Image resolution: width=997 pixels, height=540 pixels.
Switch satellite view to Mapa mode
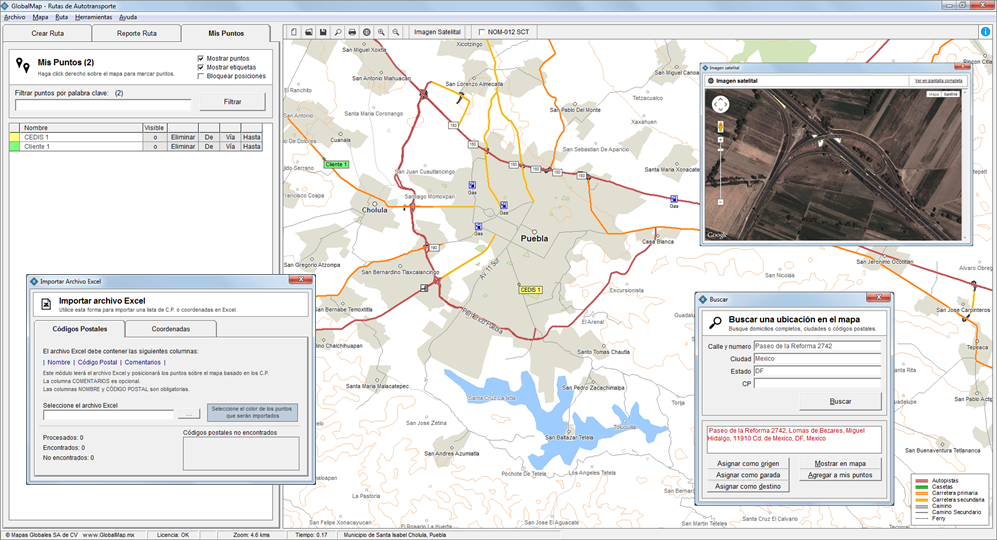(x=933, y=94)
